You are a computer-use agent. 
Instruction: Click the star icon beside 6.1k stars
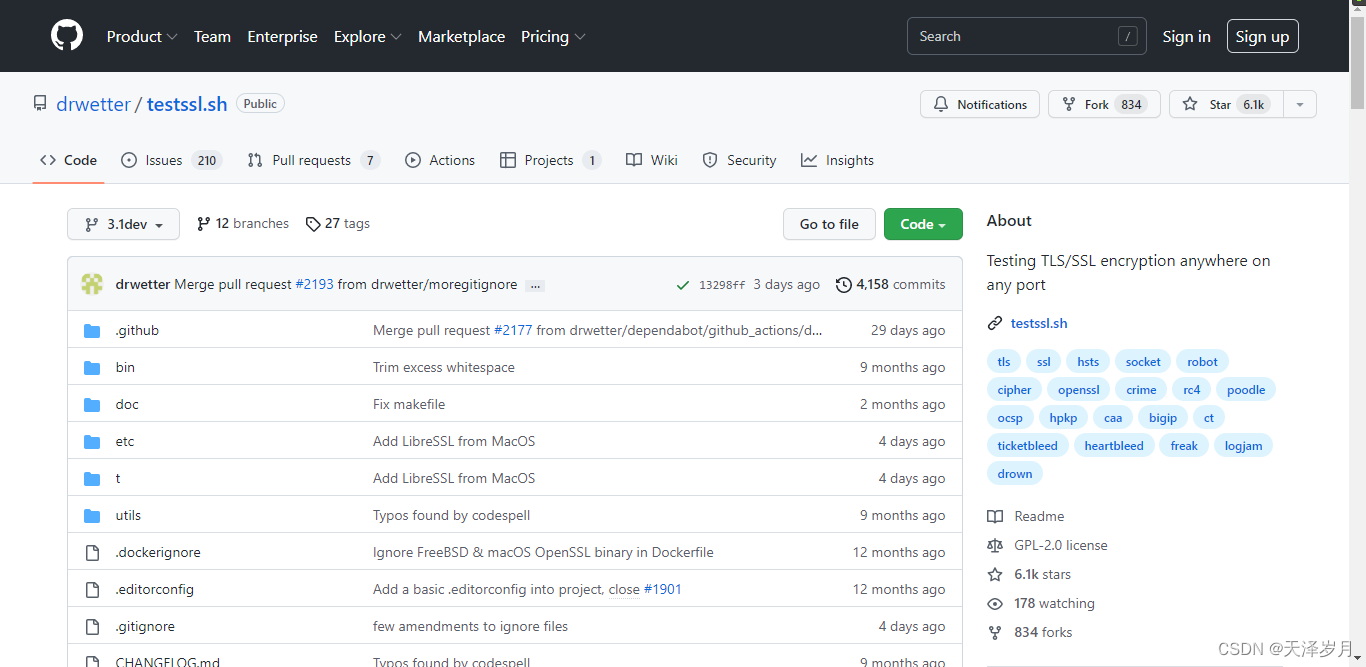[x=995, y=574]
